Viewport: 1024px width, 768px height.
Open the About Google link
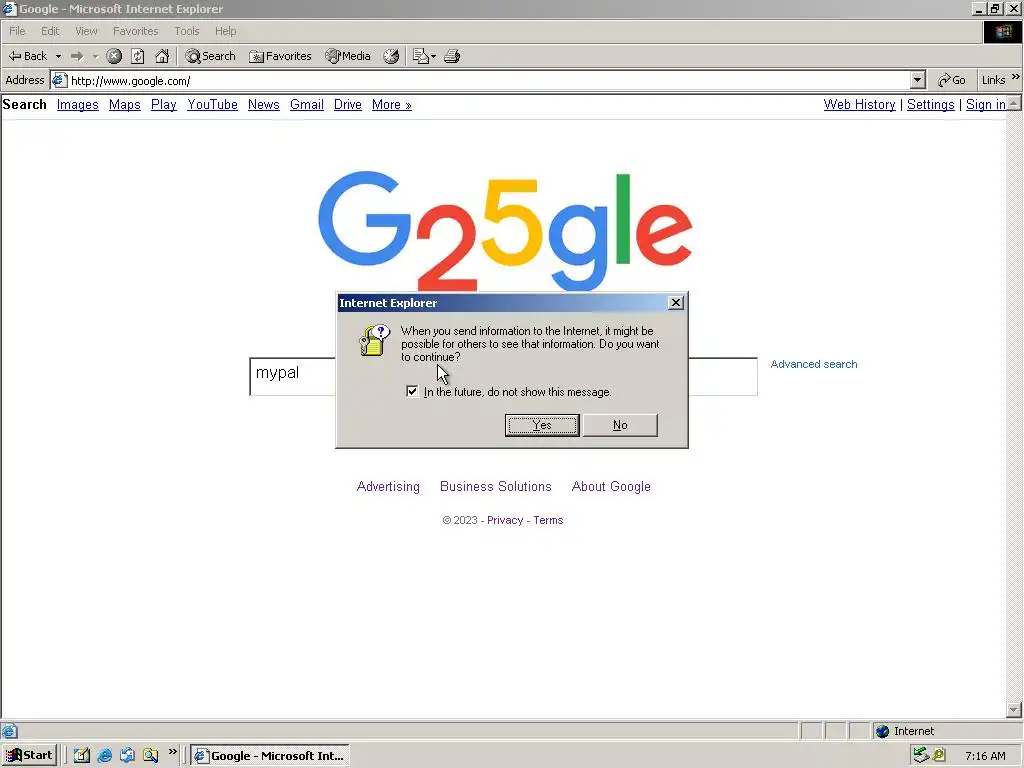pos(611,487)
